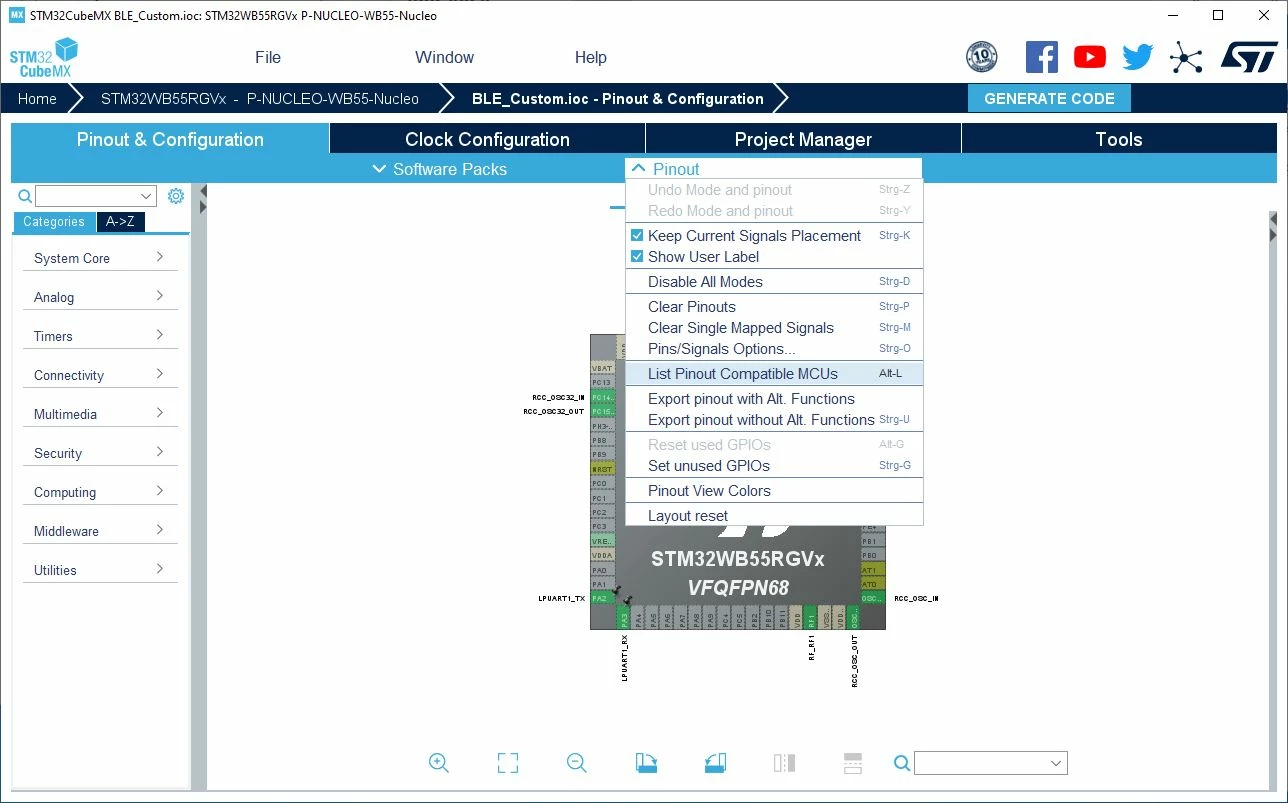Switch to Project Manager tab
1288x803 pixels.
click(x=803, y=139)
